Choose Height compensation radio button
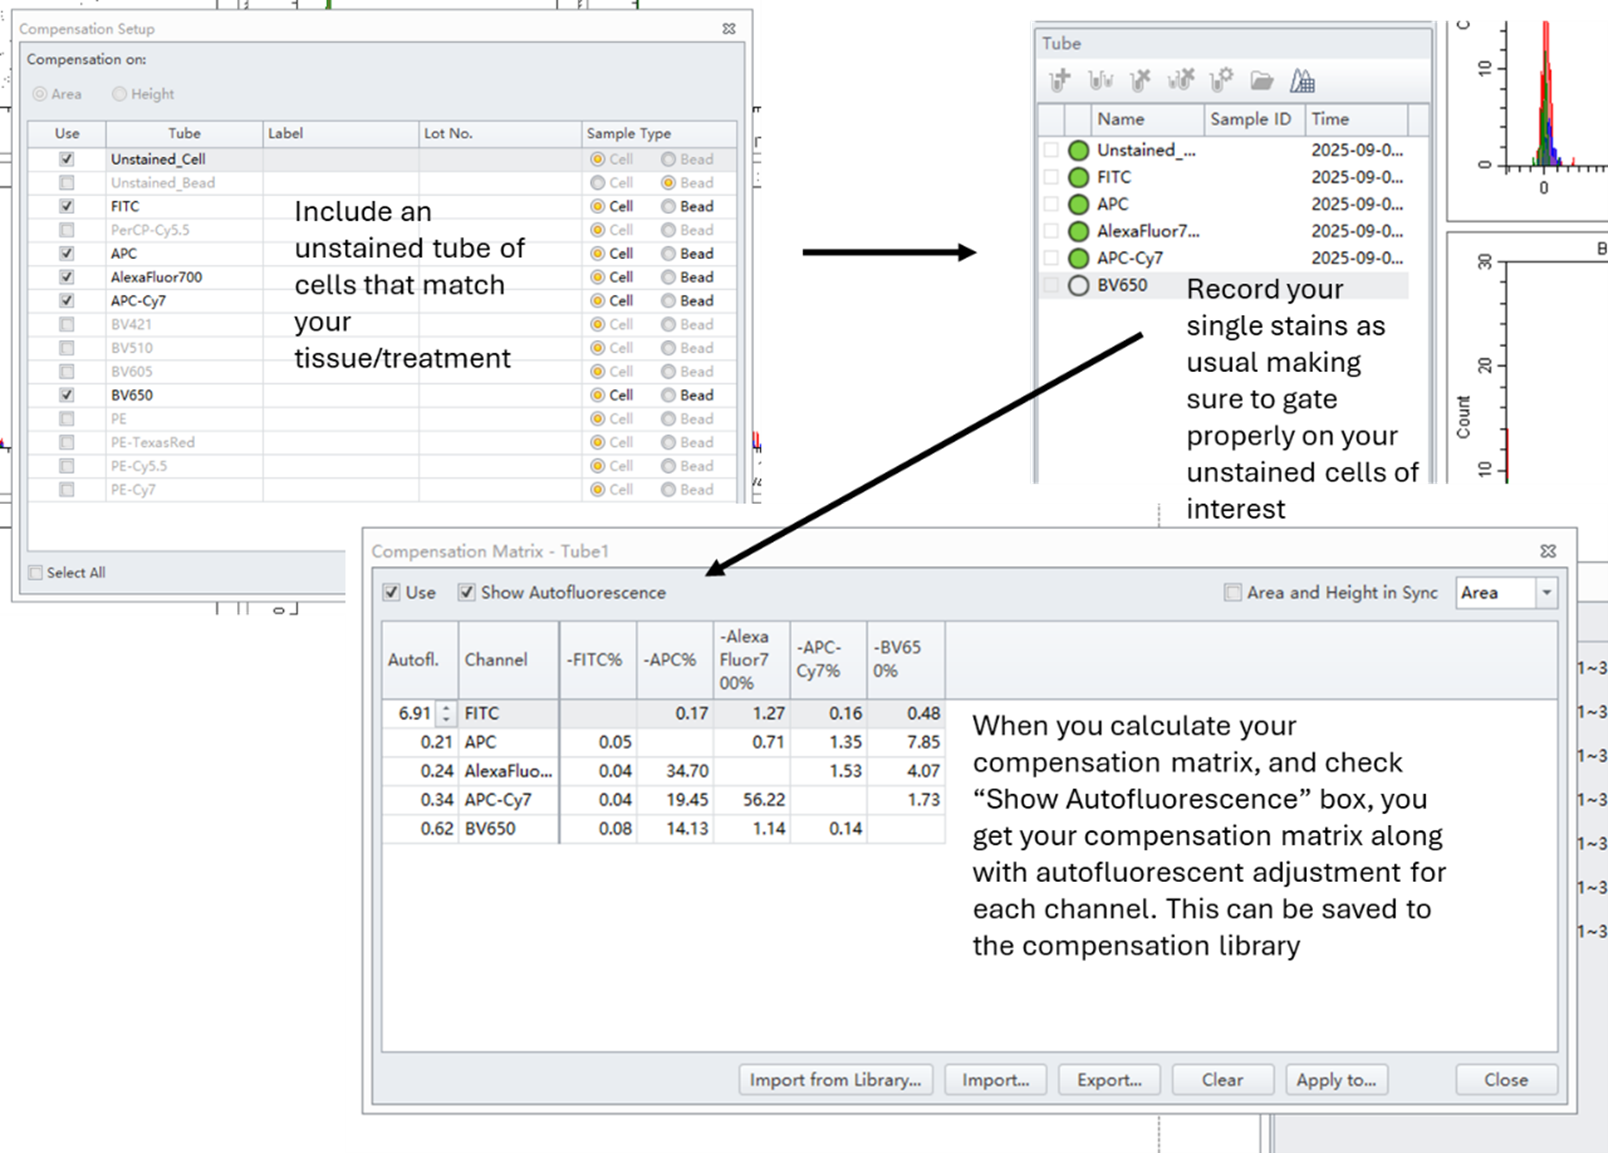Viewport: 1608px width, 1153px height. tap(119, 94)
